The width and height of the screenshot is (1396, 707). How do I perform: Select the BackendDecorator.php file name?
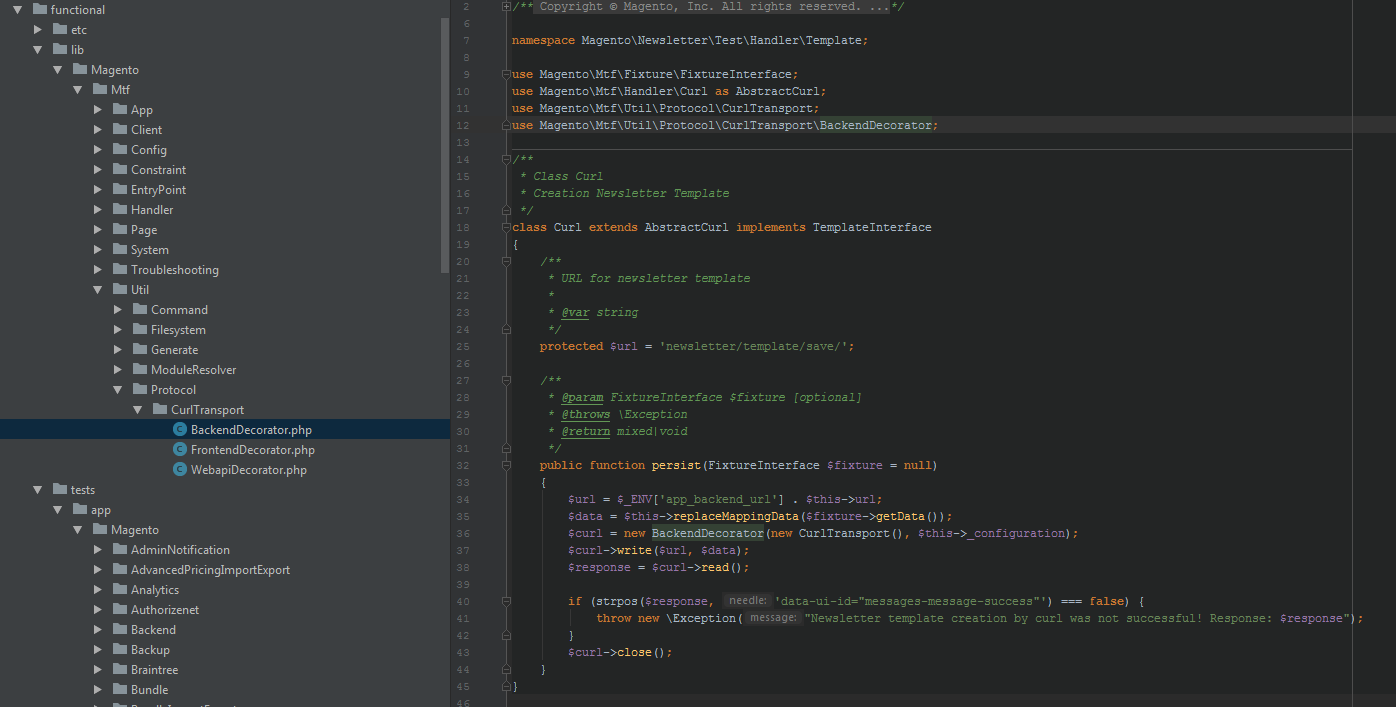(251, 430)
